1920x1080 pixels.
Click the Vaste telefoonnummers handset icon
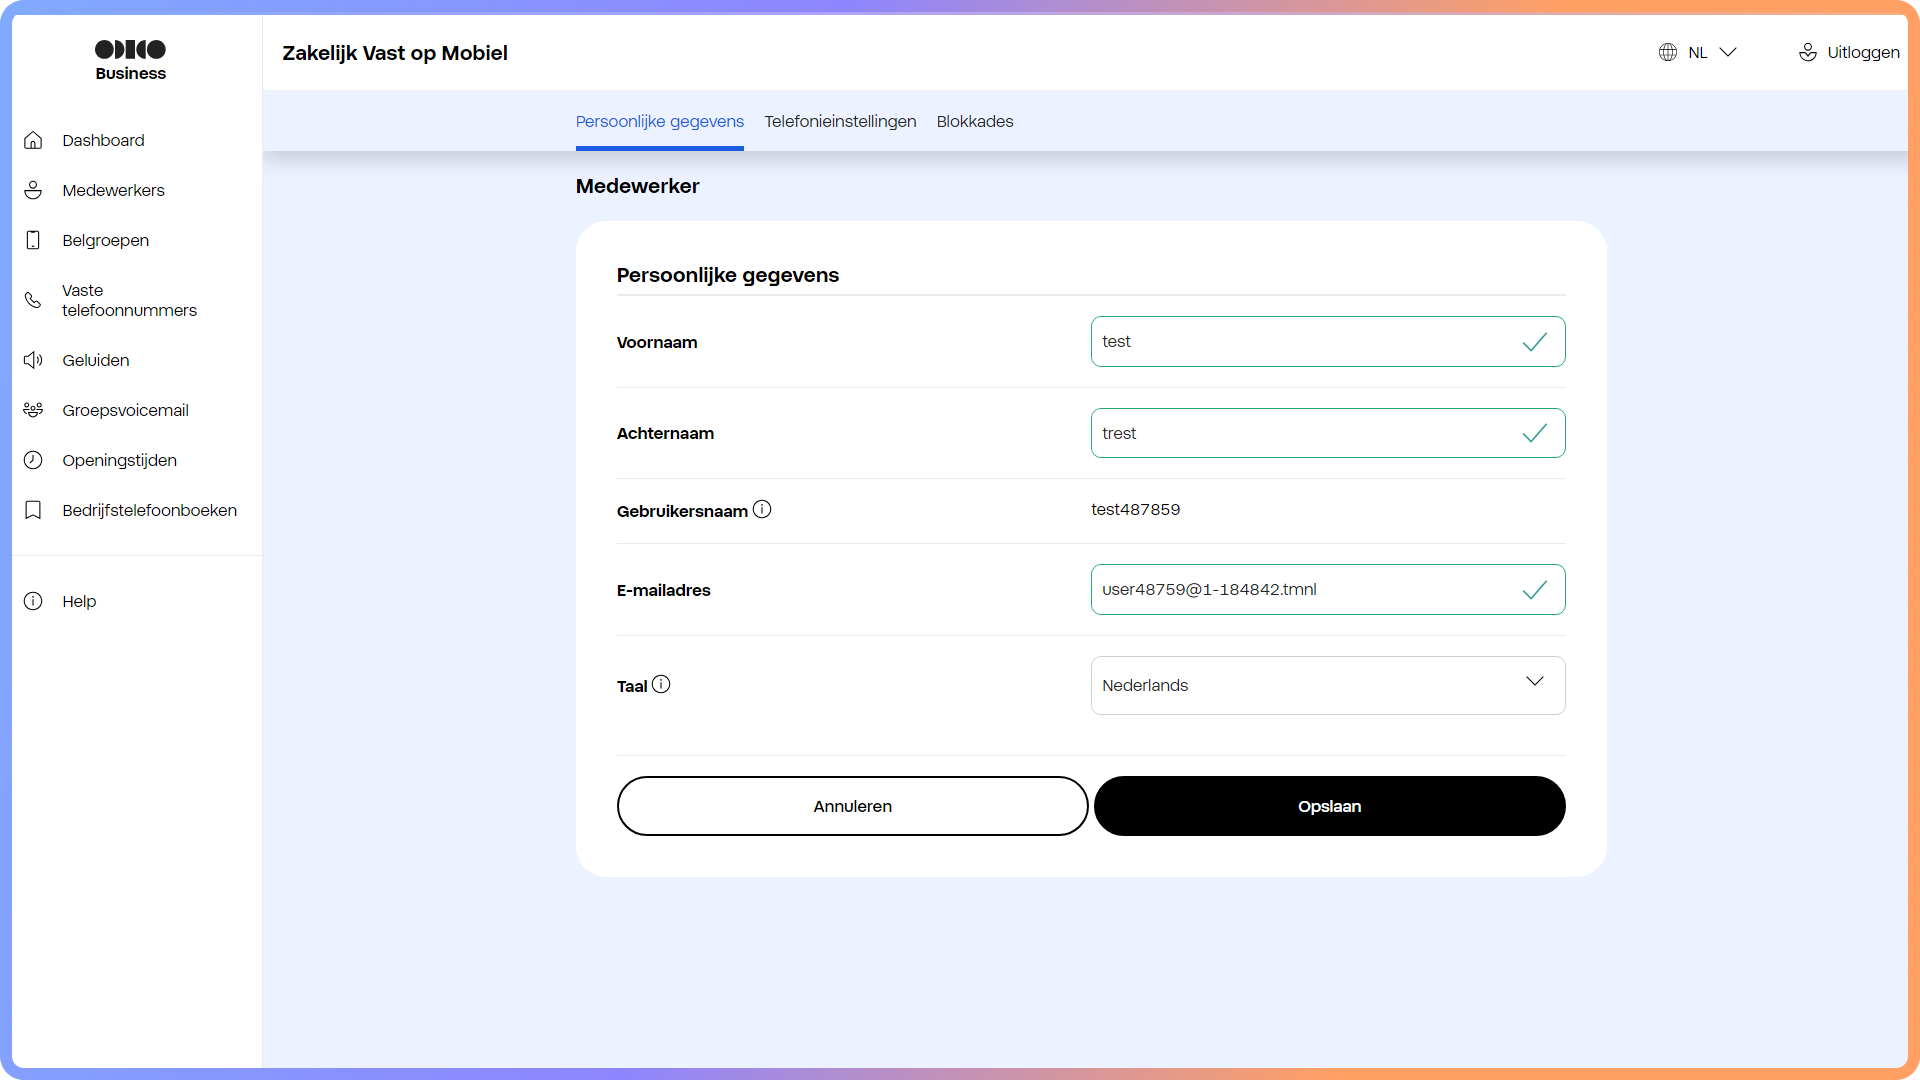point(33,300)
